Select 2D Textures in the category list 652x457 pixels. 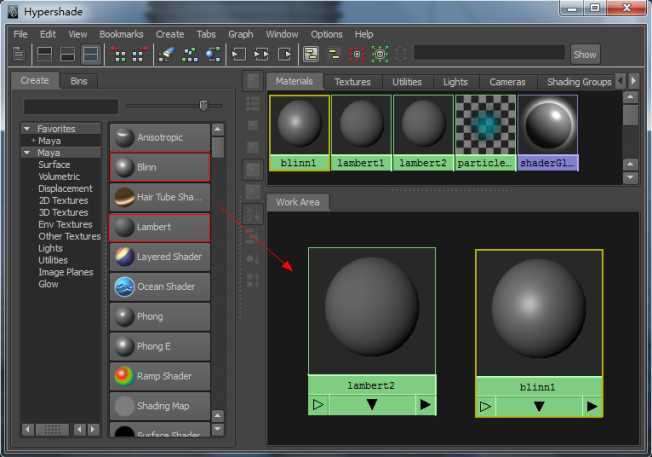(x=63, y=201)
